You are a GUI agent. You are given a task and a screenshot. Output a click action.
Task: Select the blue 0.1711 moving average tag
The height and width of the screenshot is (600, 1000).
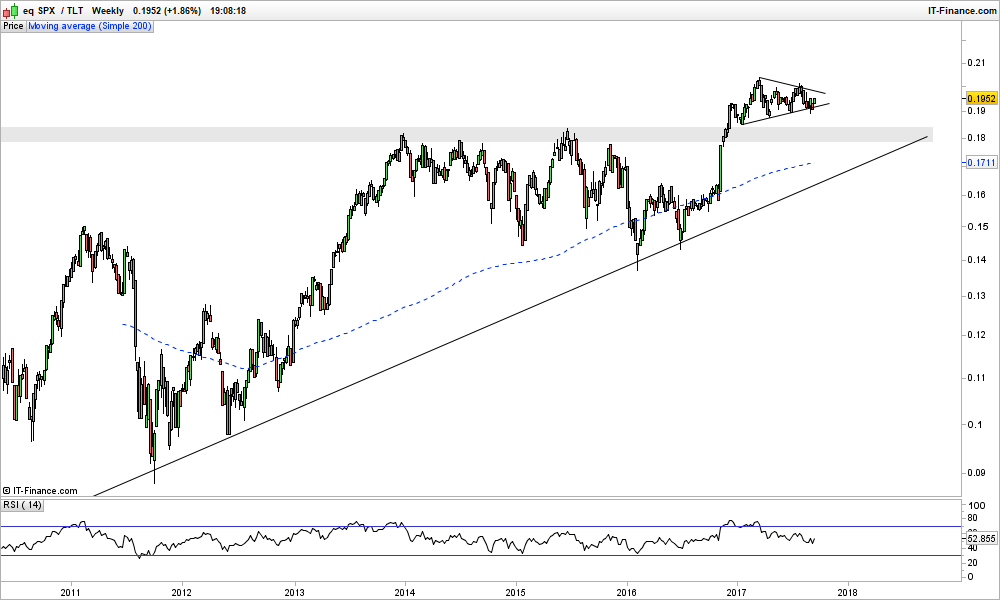point(982,162)
